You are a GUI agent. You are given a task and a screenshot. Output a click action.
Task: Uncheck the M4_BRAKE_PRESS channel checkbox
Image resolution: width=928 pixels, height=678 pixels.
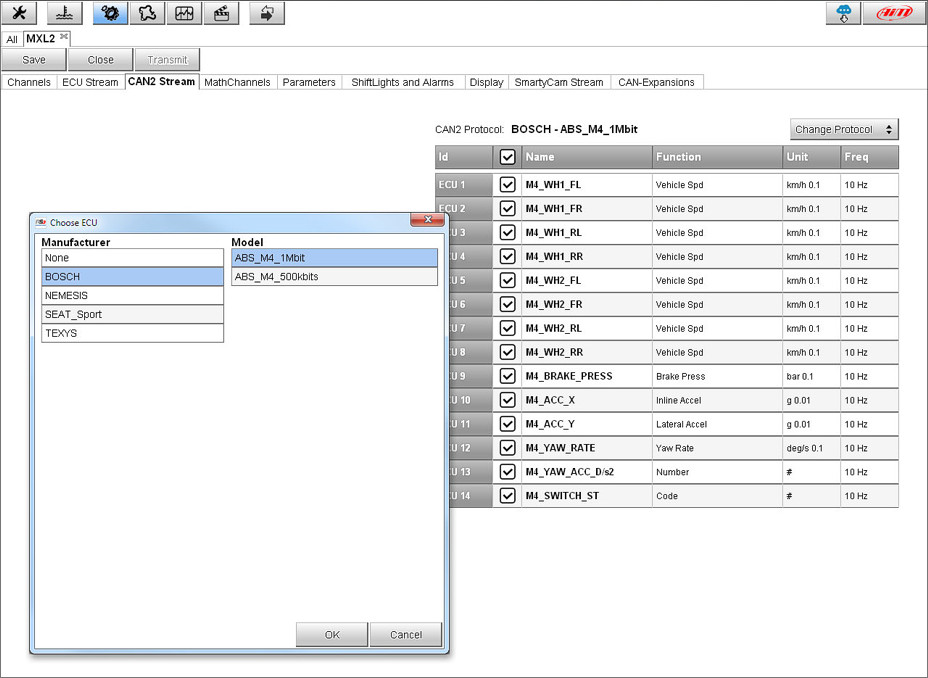tap(507, 376)
